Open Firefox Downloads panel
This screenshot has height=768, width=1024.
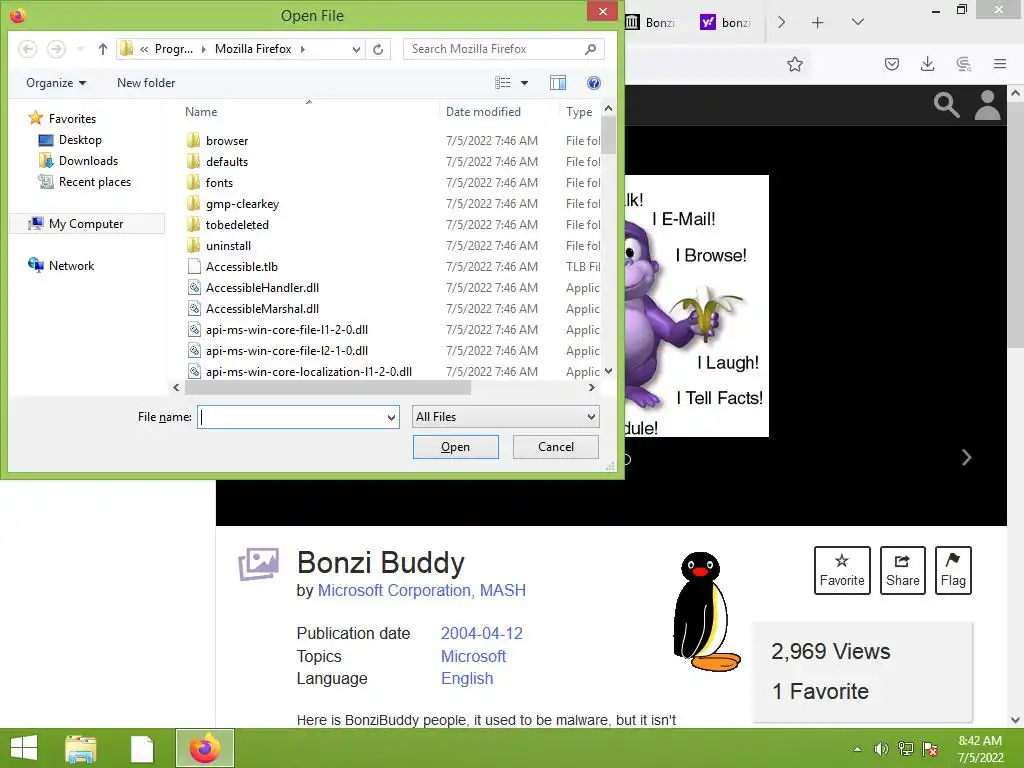(927, 64)
